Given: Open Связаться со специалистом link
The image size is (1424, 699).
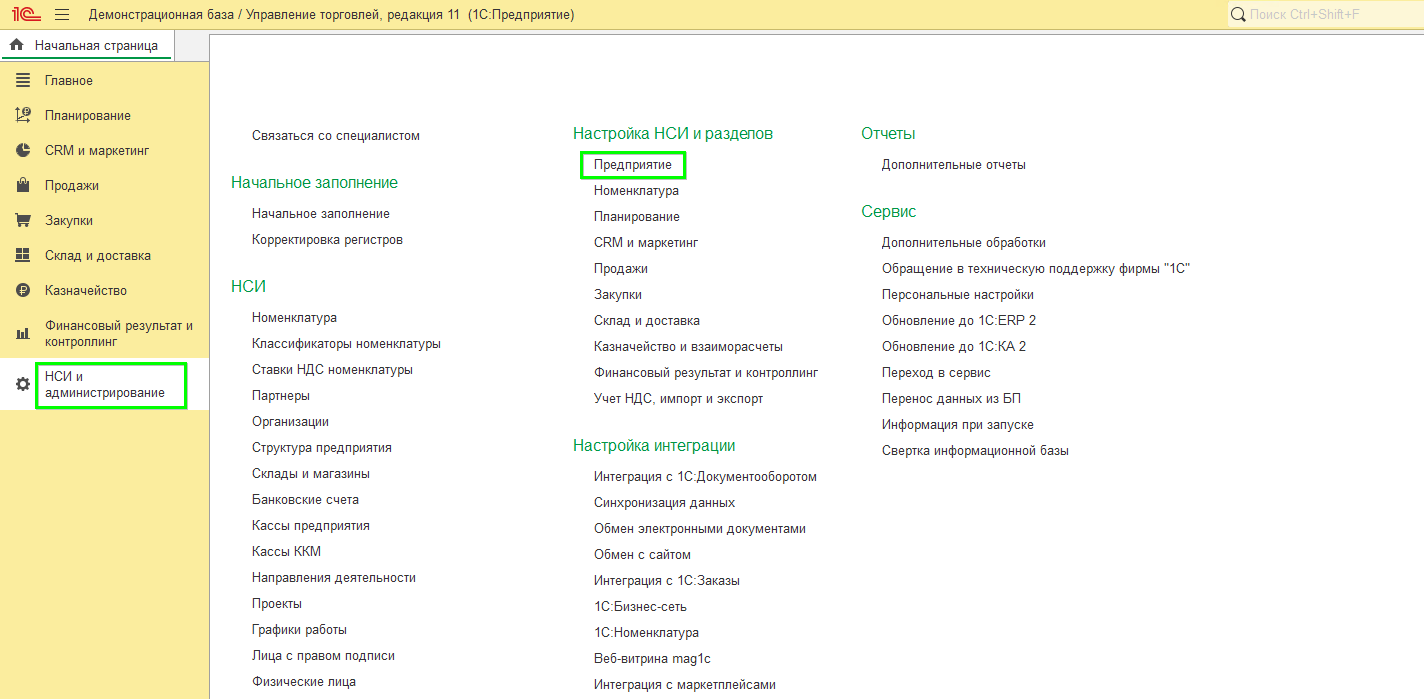Looking at the screenshot, I should (x=336, y=135).
